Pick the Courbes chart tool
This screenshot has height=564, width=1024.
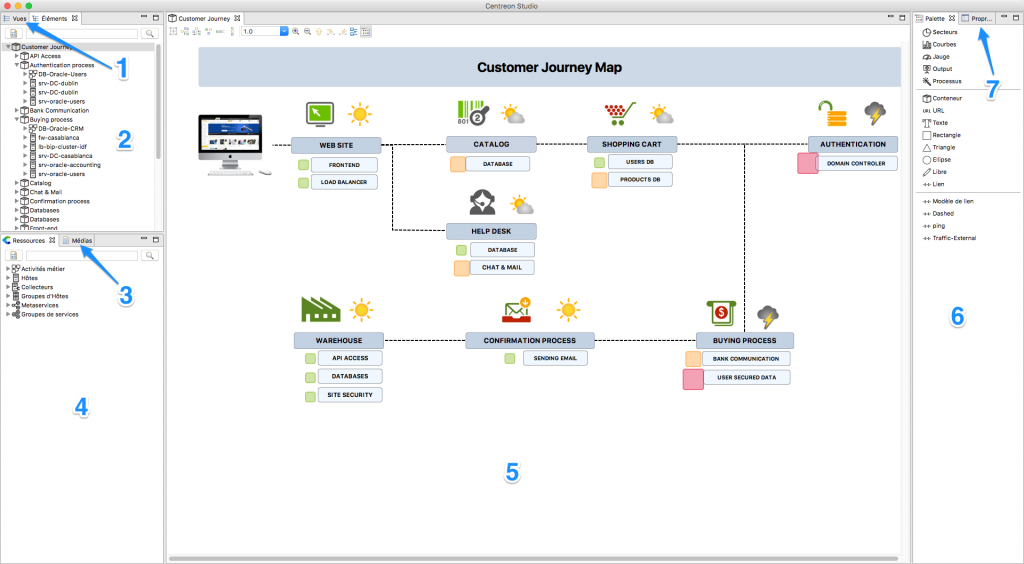coord(944,45)
